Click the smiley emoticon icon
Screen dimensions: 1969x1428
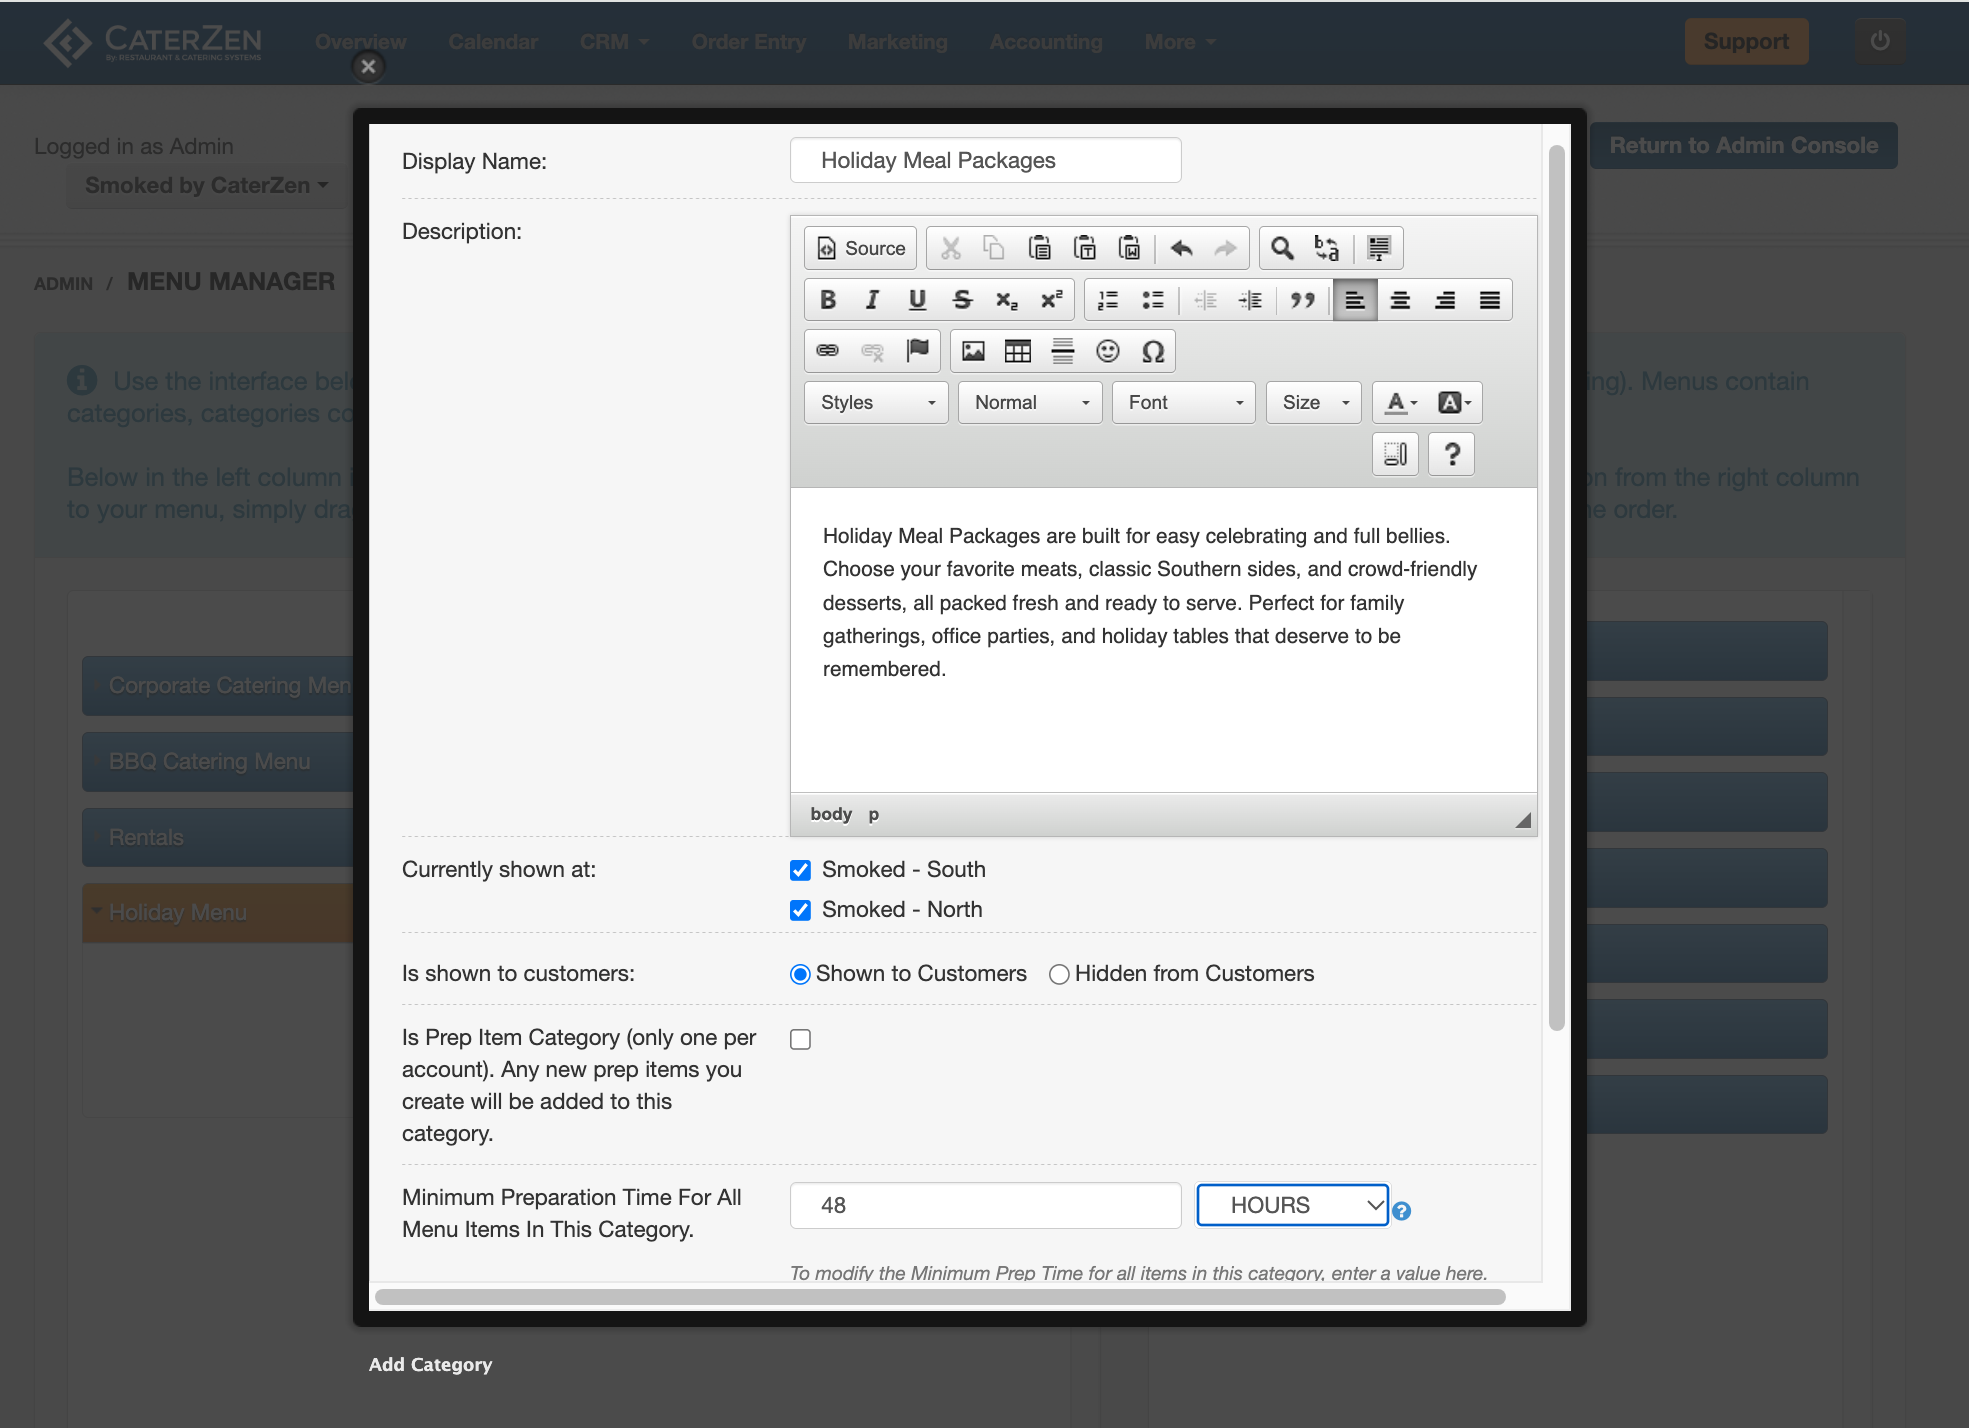(x=1107, y=351)
